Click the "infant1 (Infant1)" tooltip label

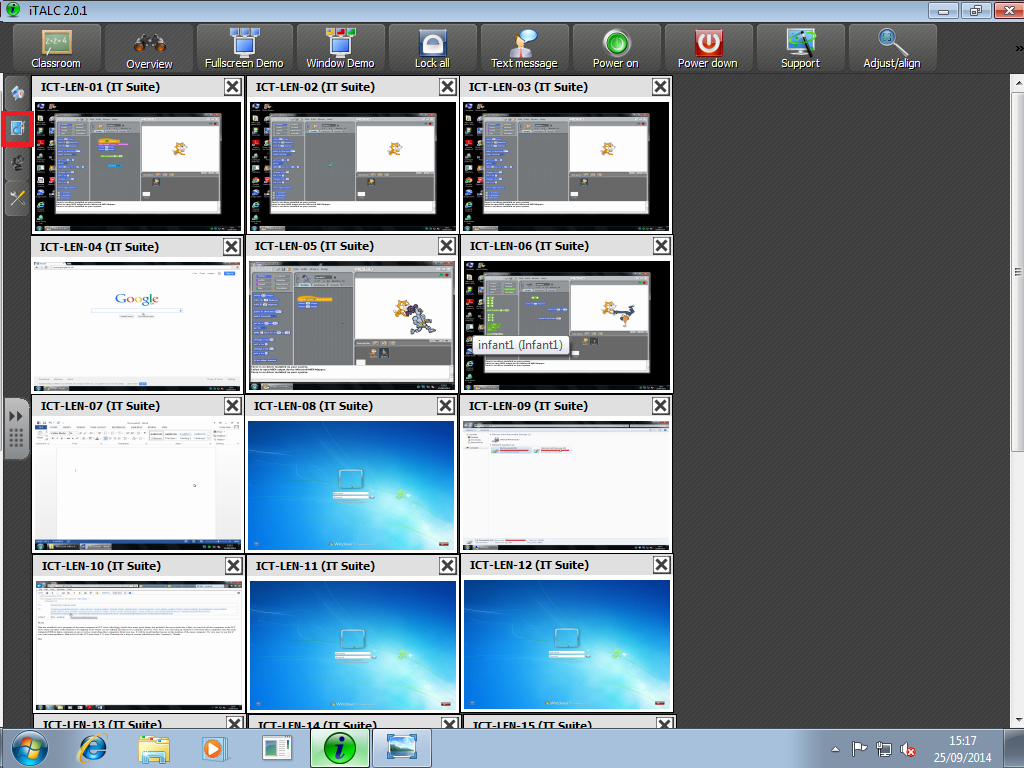520,345
